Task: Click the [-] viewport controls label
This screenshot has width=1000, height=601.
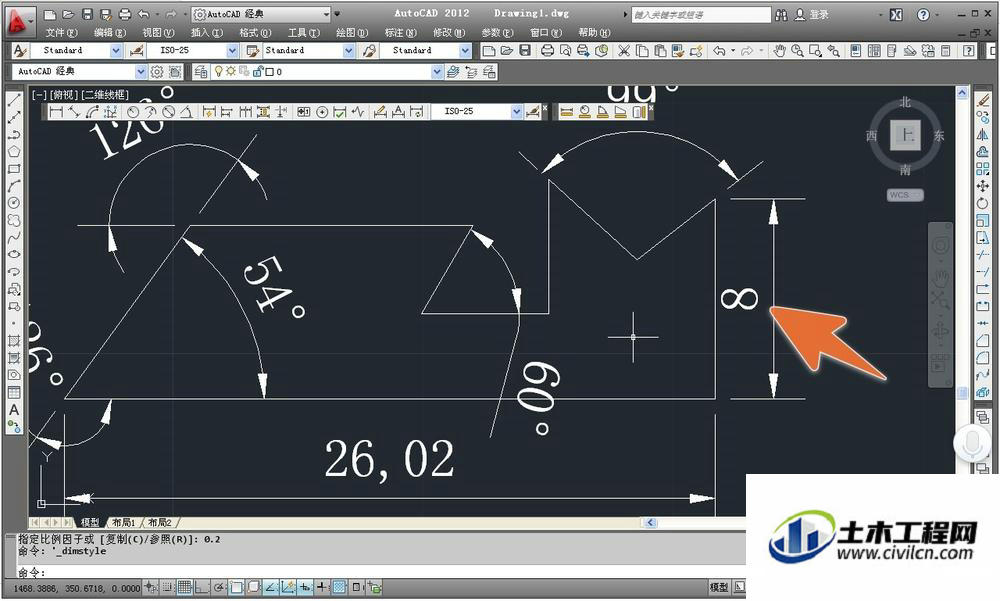Action: click(40, 95)
